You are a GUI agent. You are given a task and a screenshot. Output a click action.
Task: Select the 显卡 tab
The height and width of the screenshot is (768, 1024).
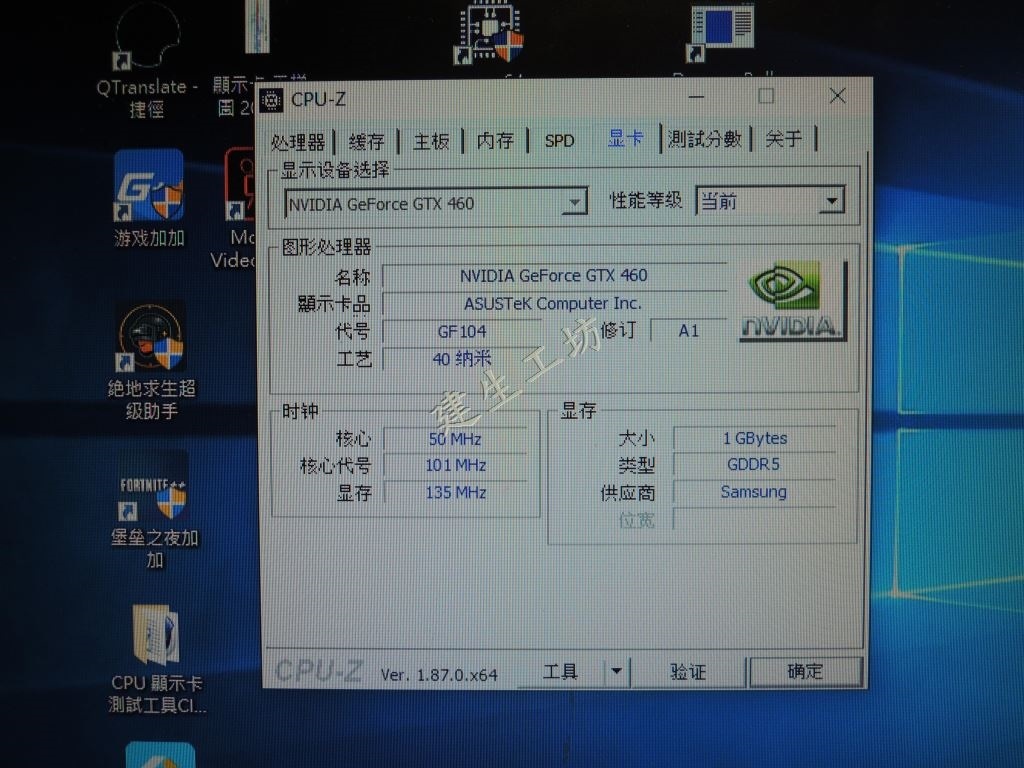(625, 138)
